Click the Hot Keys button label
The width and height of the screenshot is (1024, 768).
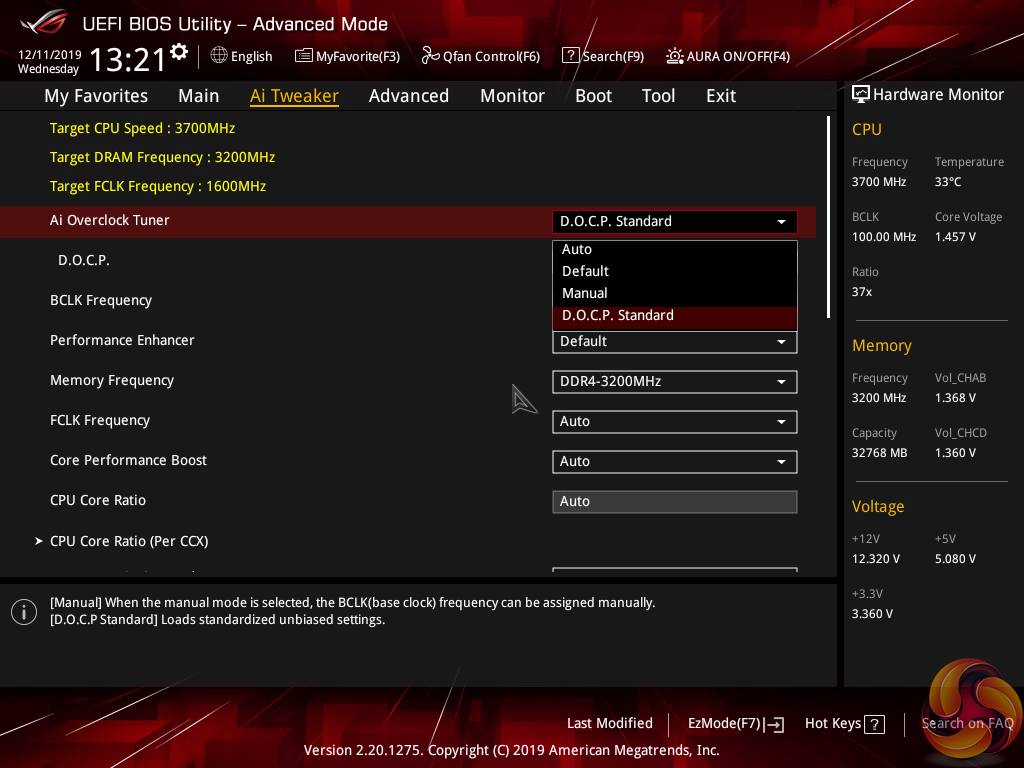point(833,724)
